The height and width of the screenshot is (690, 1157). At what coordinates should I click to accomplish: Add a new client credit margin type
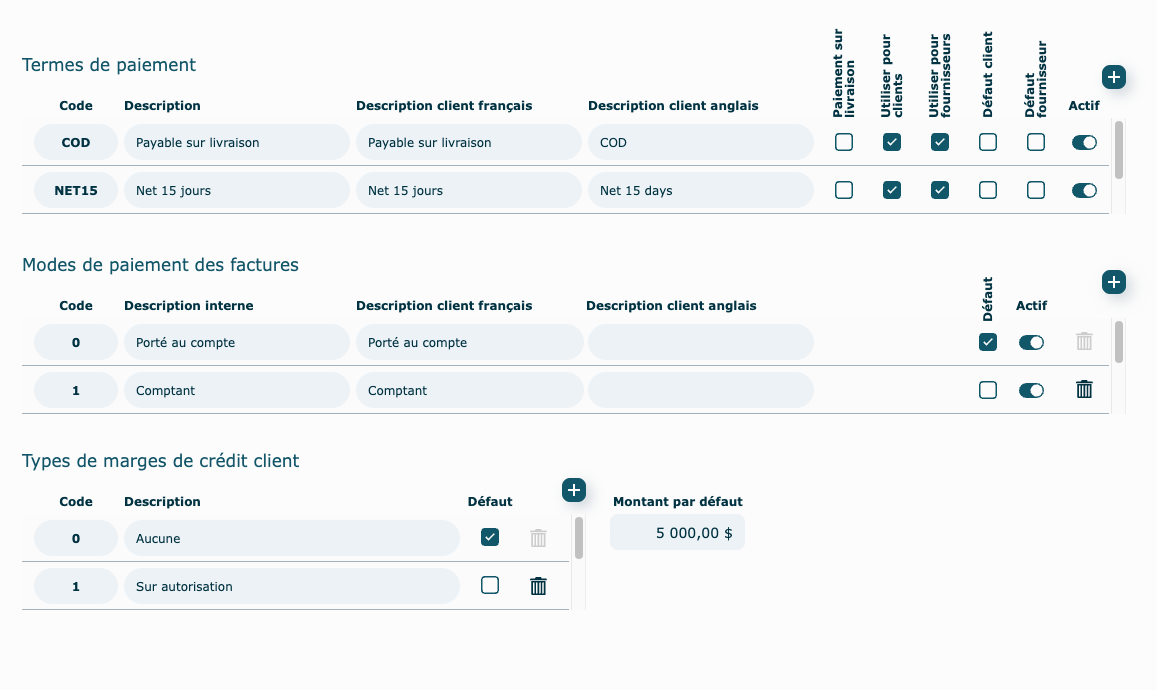click(573, 489)
